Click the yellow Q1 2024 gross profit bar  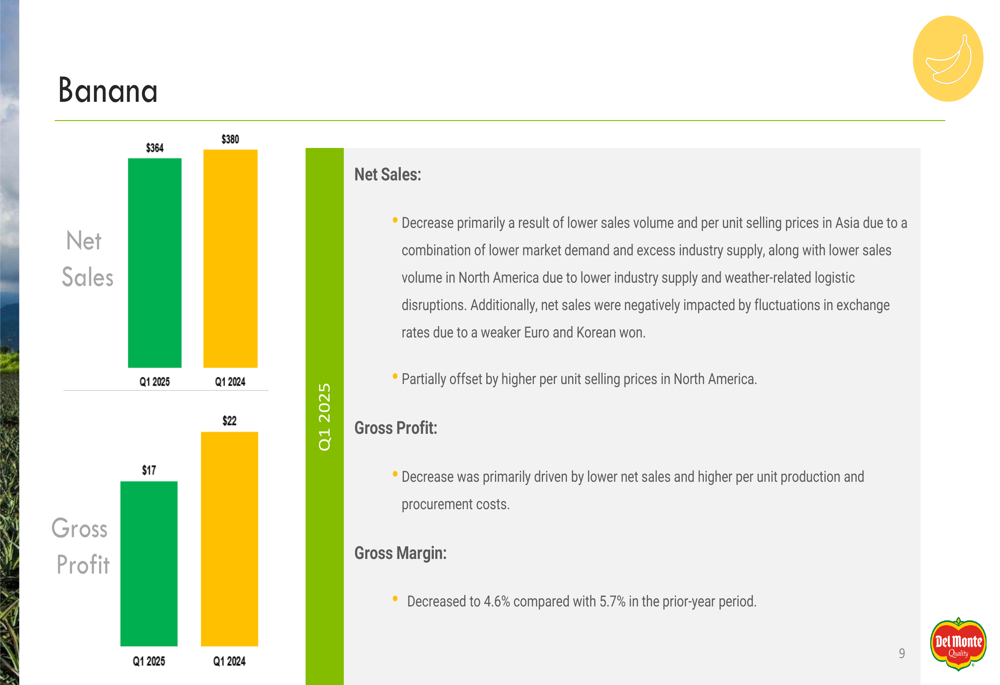pyautogui.click(x=230, y=539)
